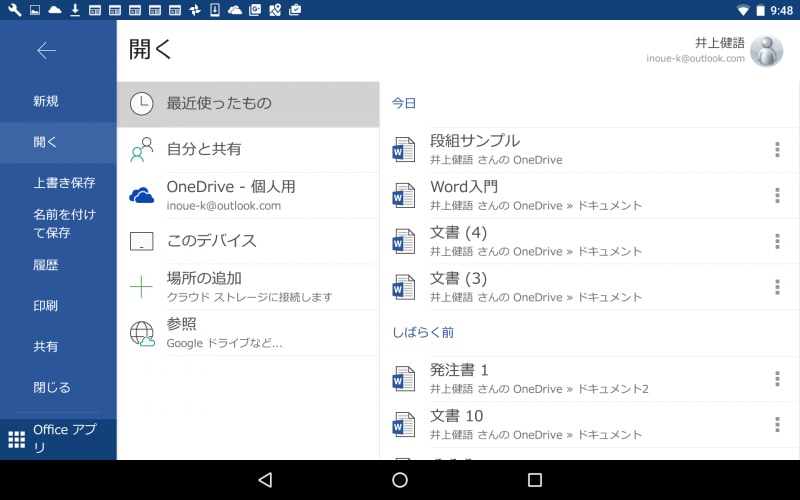The width and height of the screenshot is (800, 500).
Task: Click the device icon for このデバイス
Action: coord(141,241)
